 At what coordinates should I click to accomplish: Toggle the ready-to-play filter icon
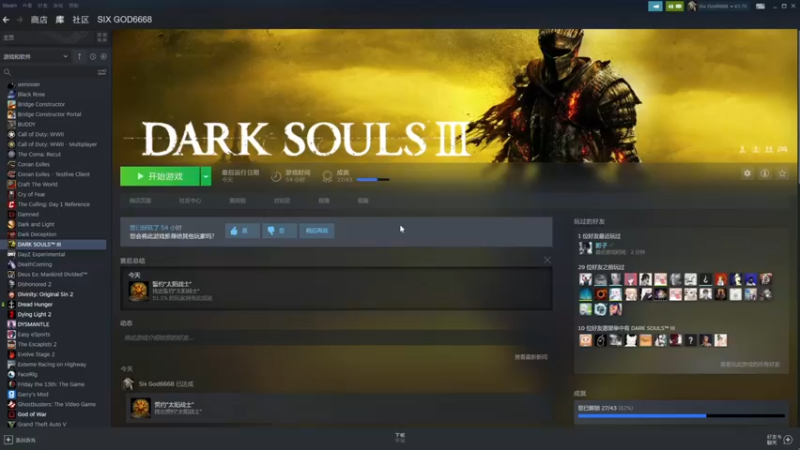104,56
